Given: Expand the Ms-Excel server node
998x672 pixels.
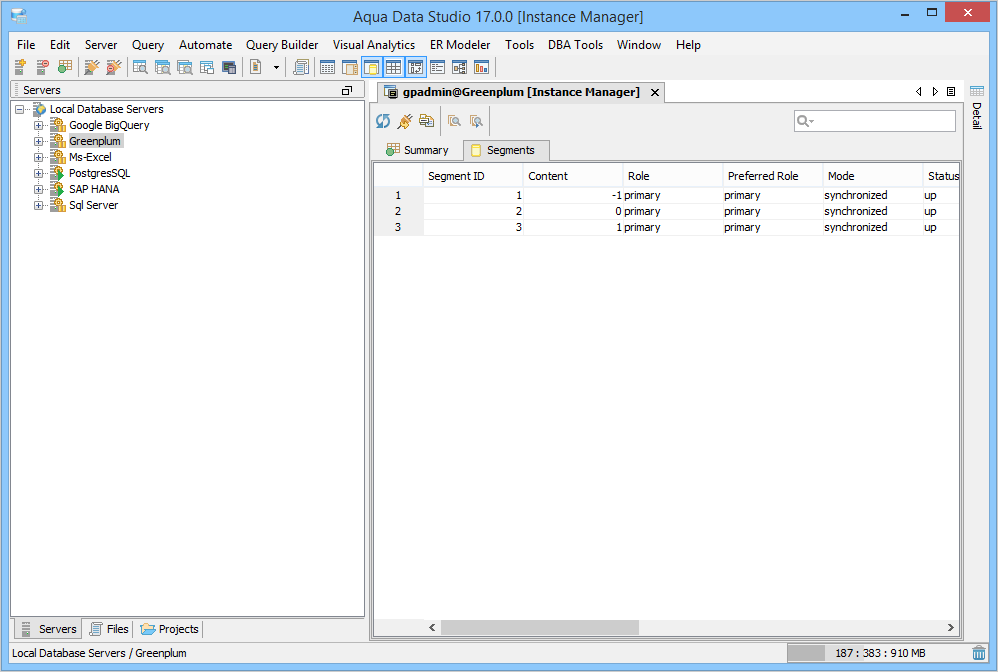Looking at the screenshot, I should (39, 157).
